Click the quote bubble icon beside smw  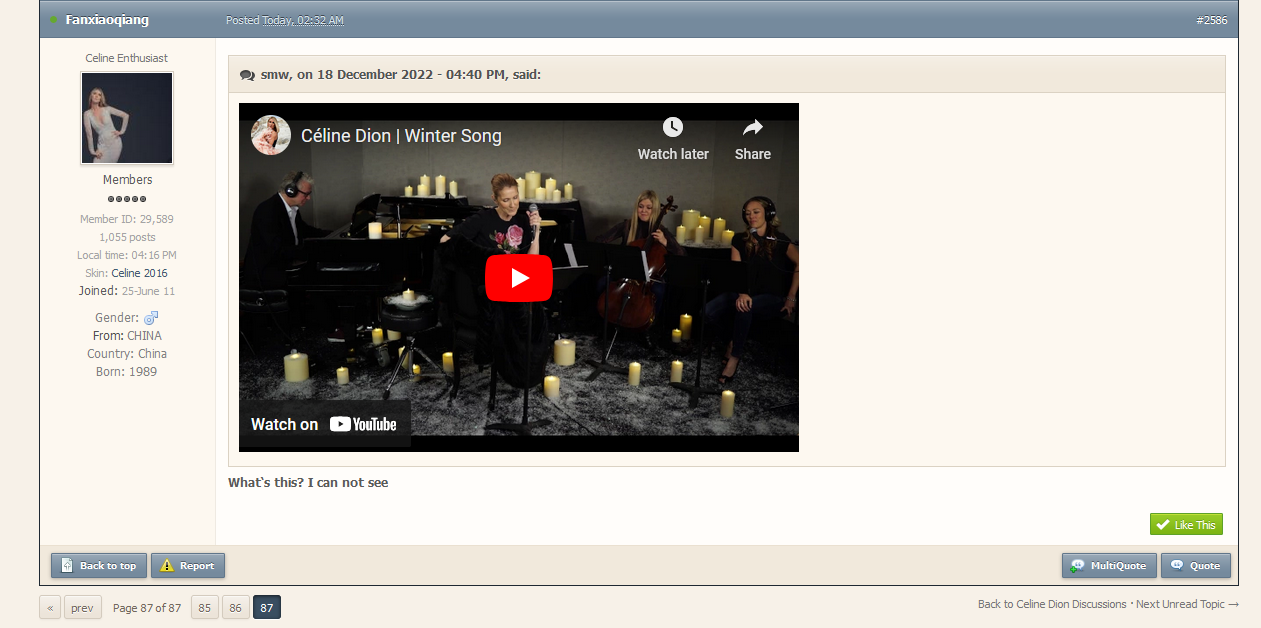(247, 75)
